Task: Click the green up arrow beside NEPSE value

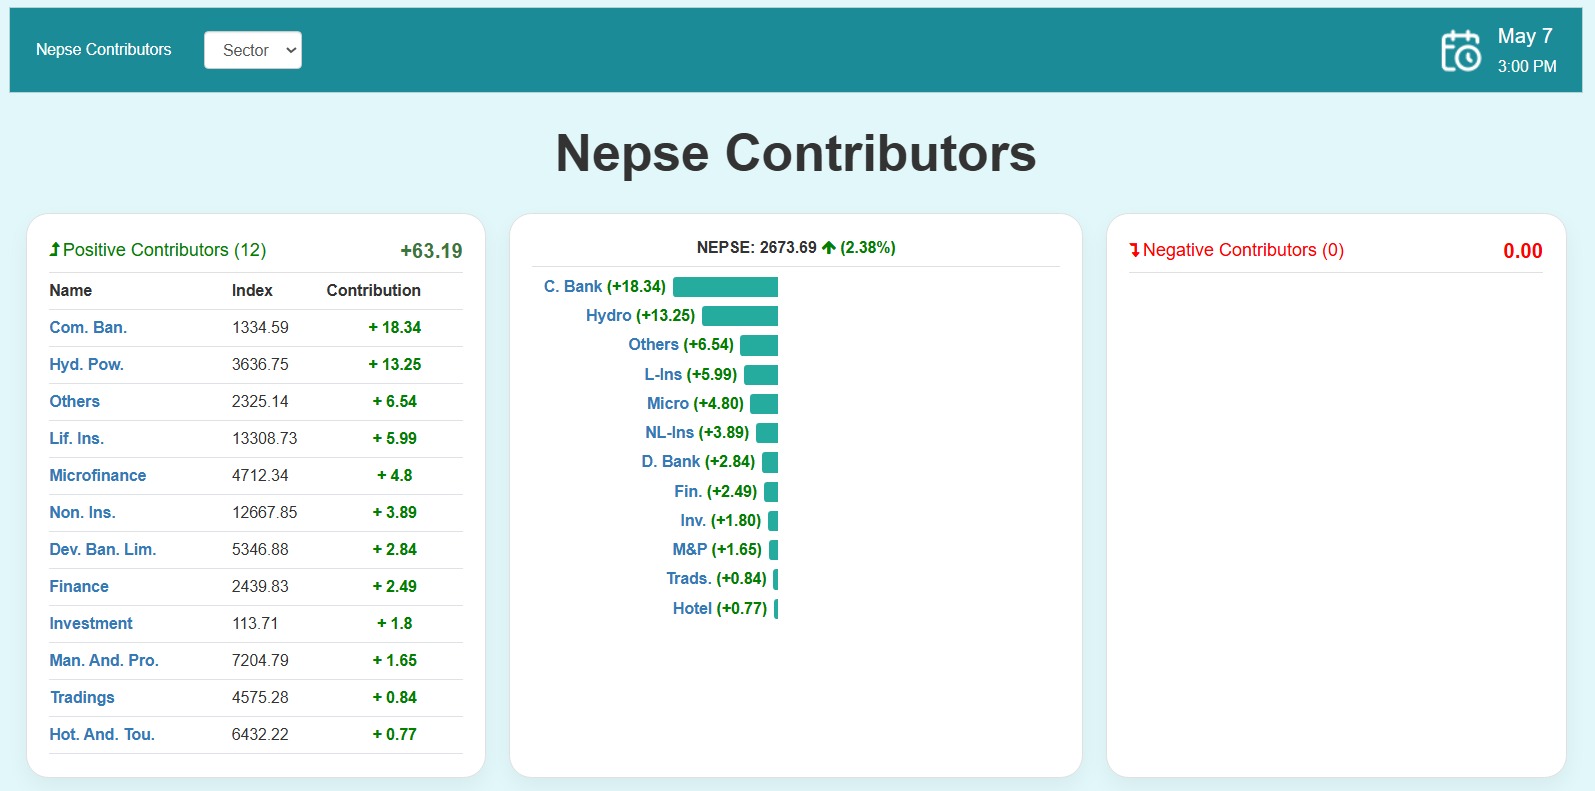Action: coord(828,248)
